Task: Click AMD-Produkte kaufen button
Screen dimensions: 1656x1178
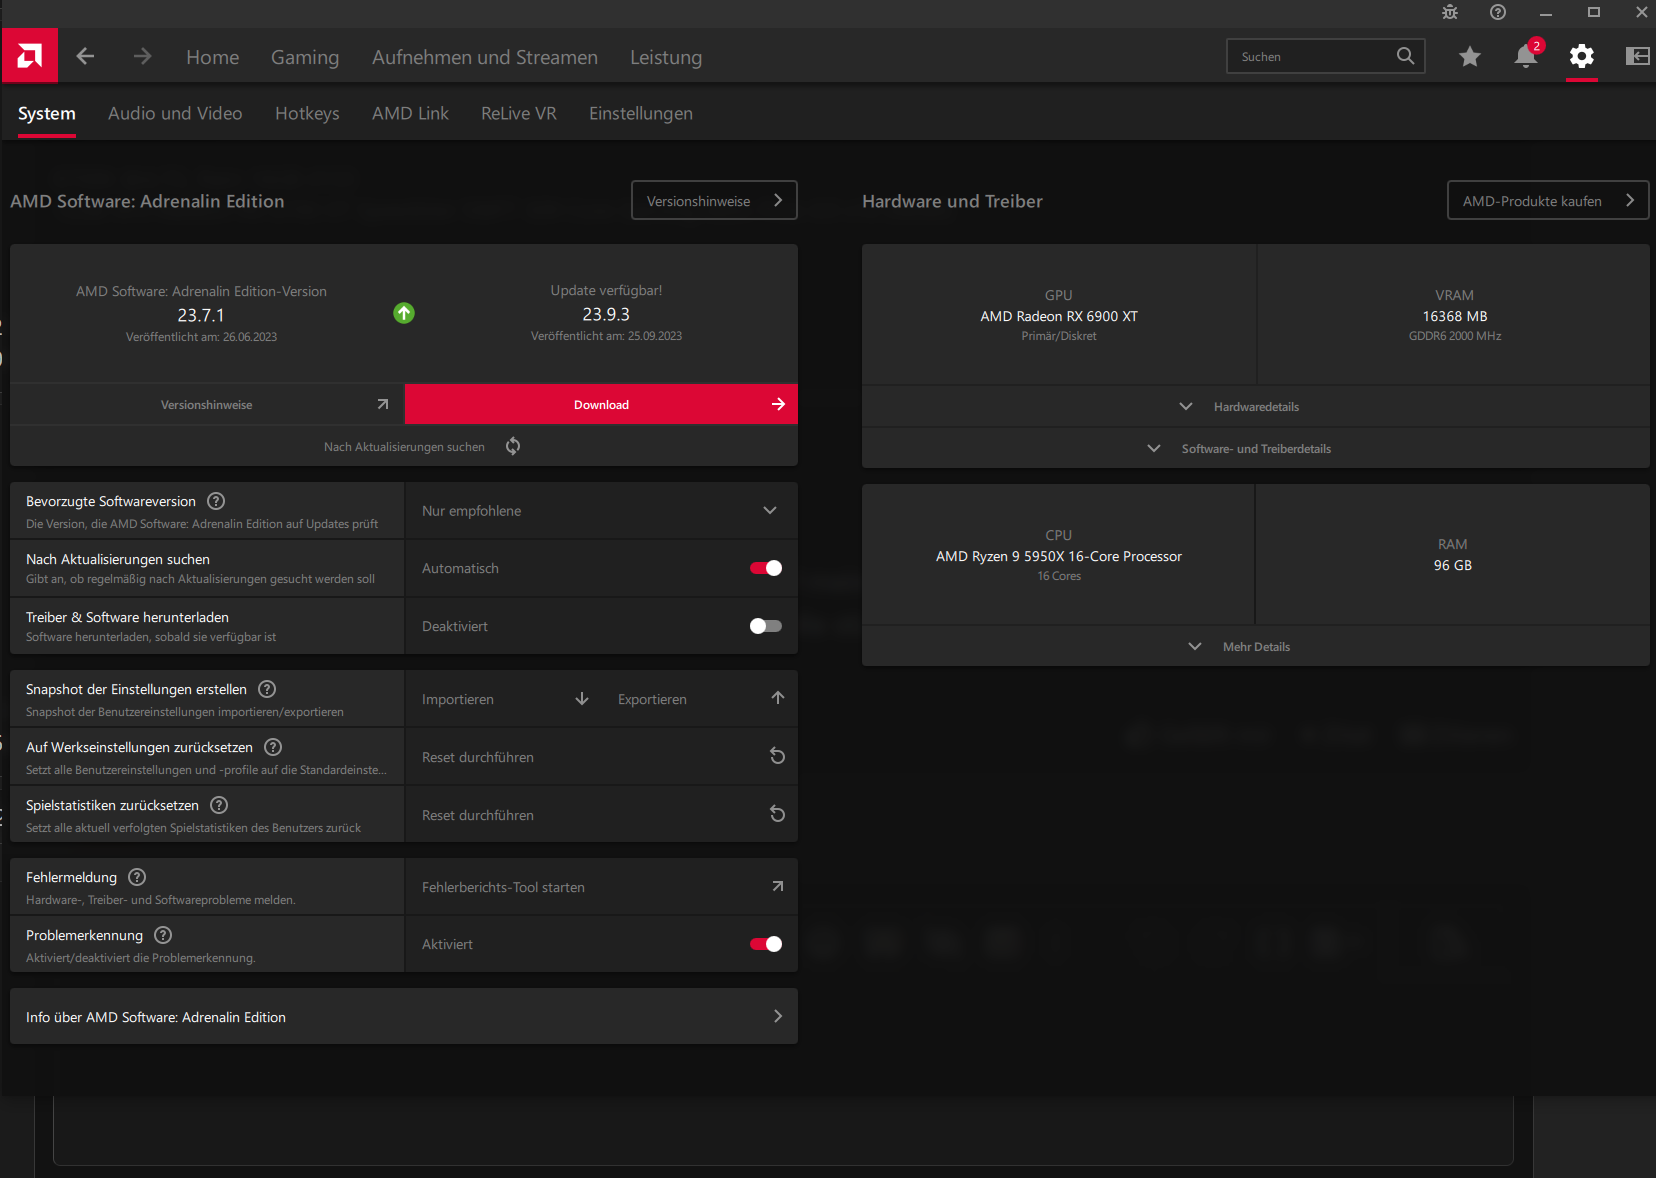Action: 1548,200
